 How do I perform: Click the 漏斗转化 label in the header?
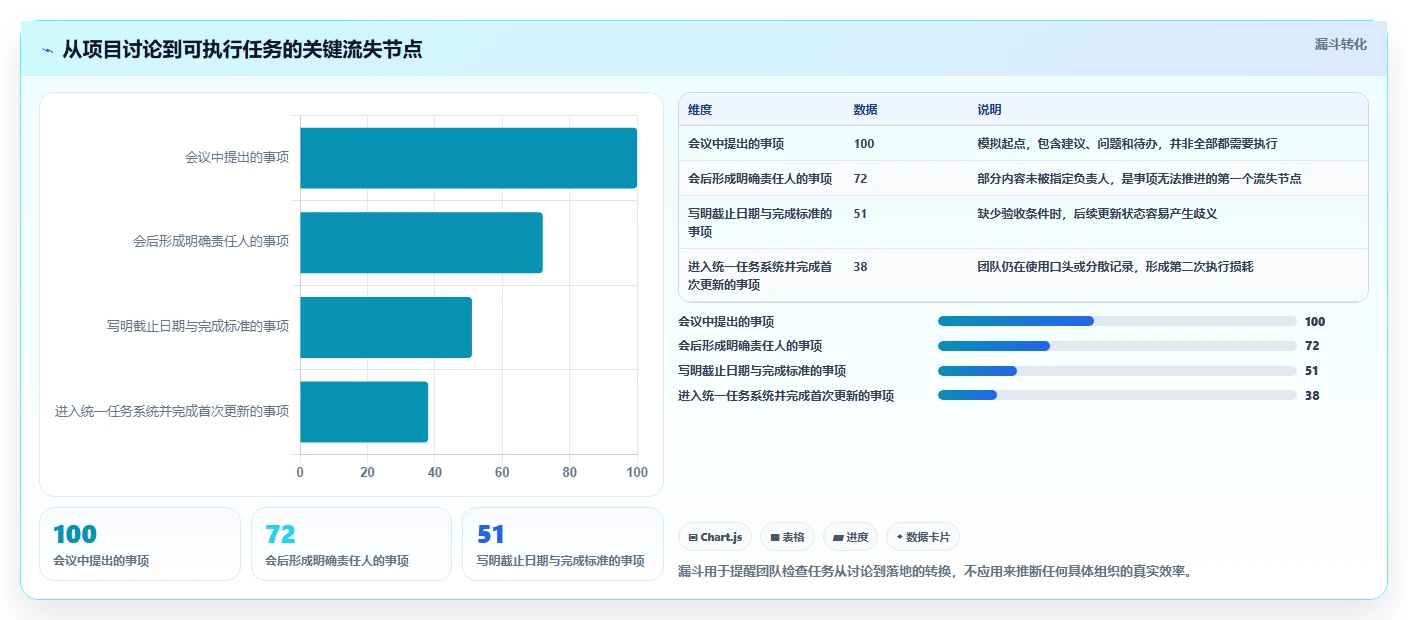pos(1340,44)
